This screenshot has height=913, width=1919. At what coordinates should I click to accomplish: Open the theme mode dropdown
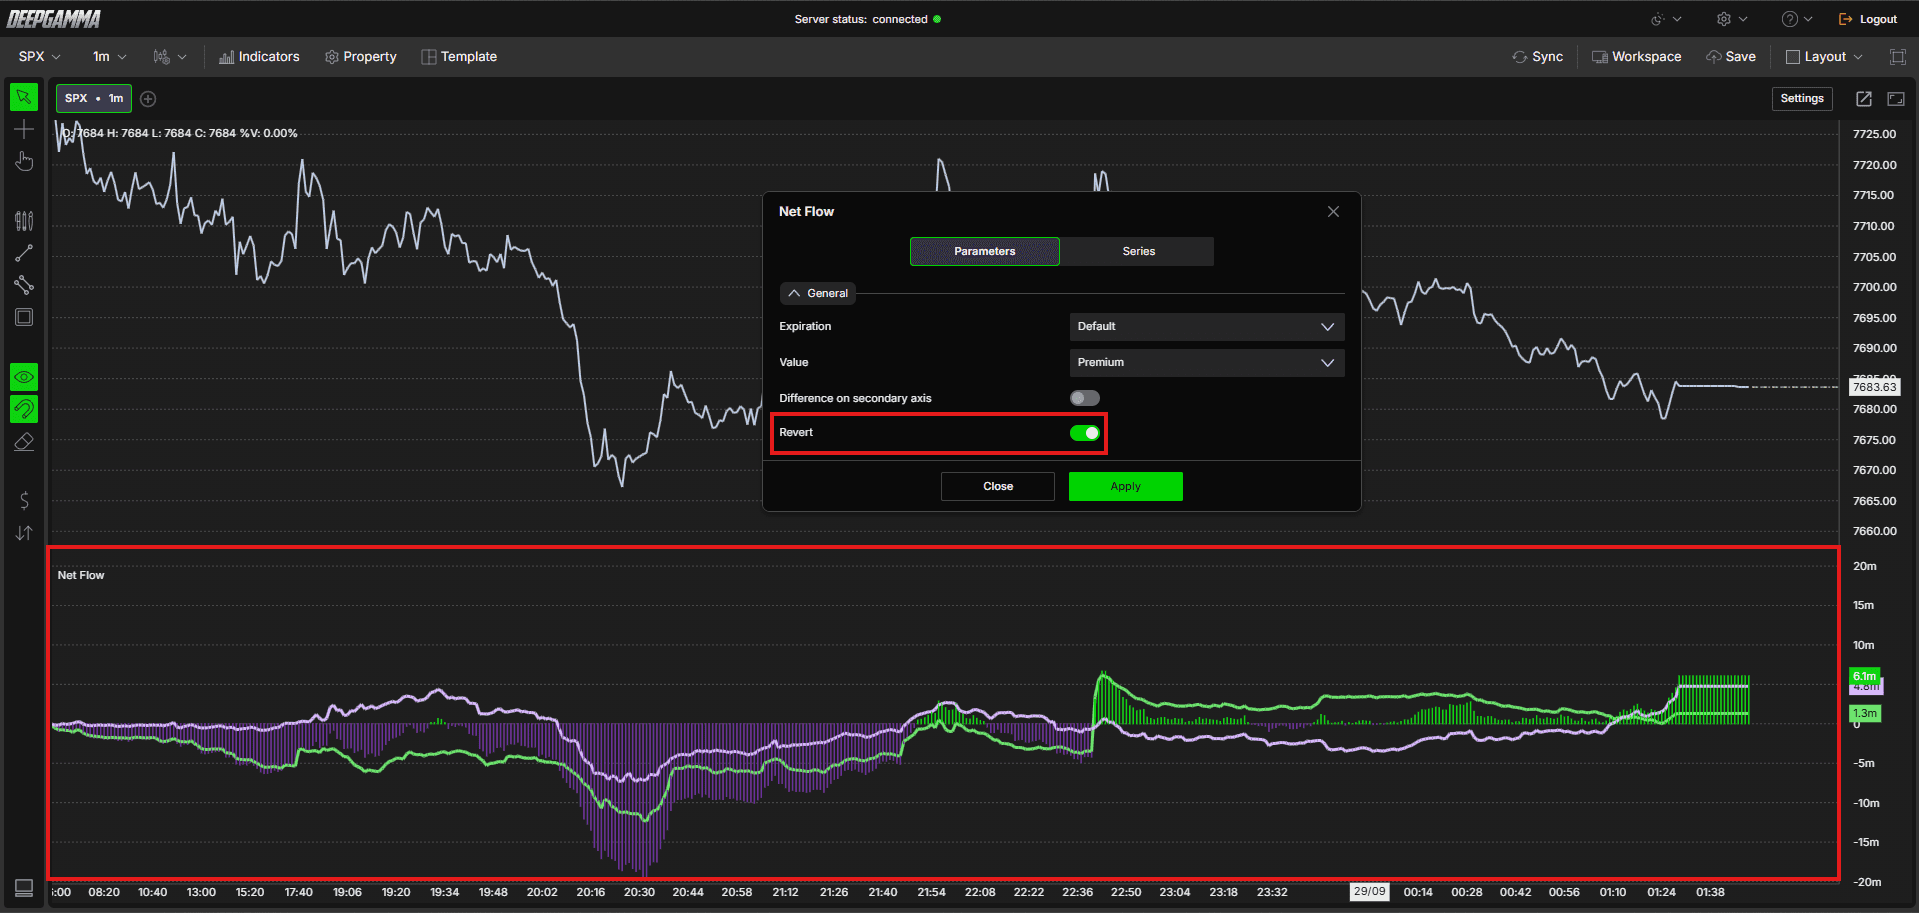click(1667, 19)
